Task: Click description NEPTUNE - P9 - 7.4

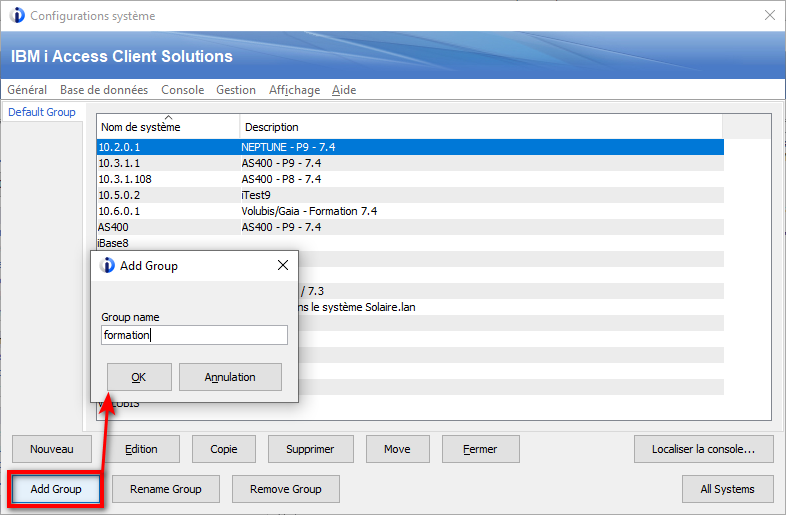Action: pyautogui.click(x=288, y=147)
